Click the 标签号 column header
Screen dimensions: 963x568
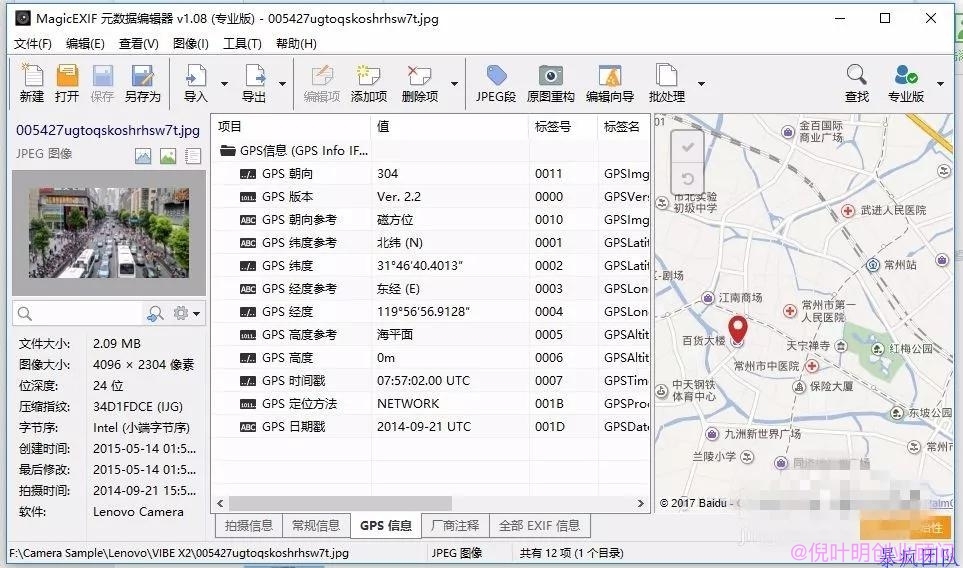(x=563, y=126)
